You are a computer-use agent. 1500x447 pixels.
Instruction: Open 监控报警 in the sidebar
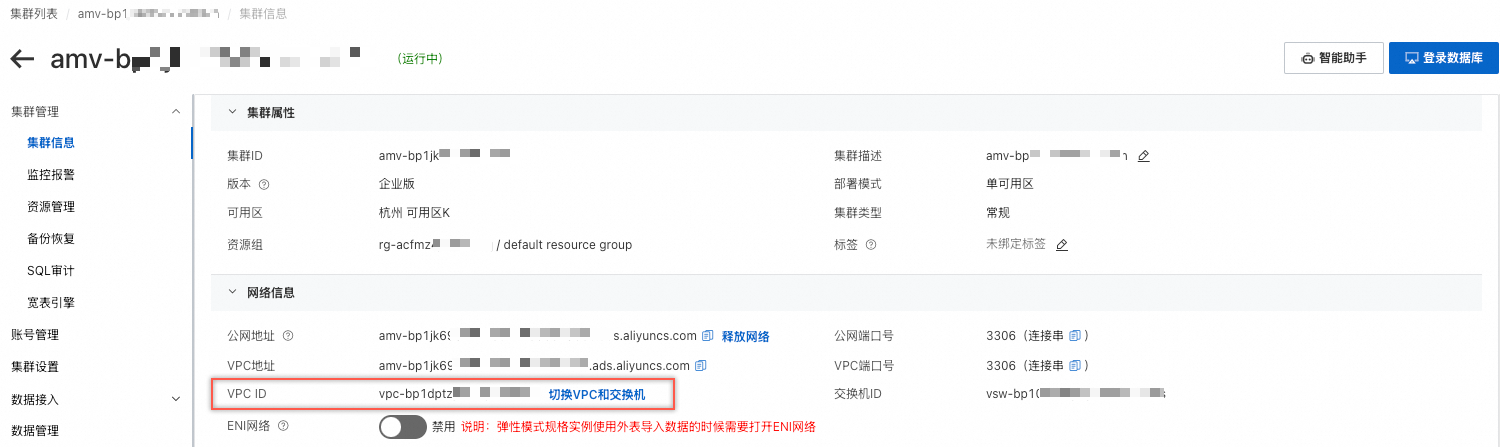[x=51, y=175]
